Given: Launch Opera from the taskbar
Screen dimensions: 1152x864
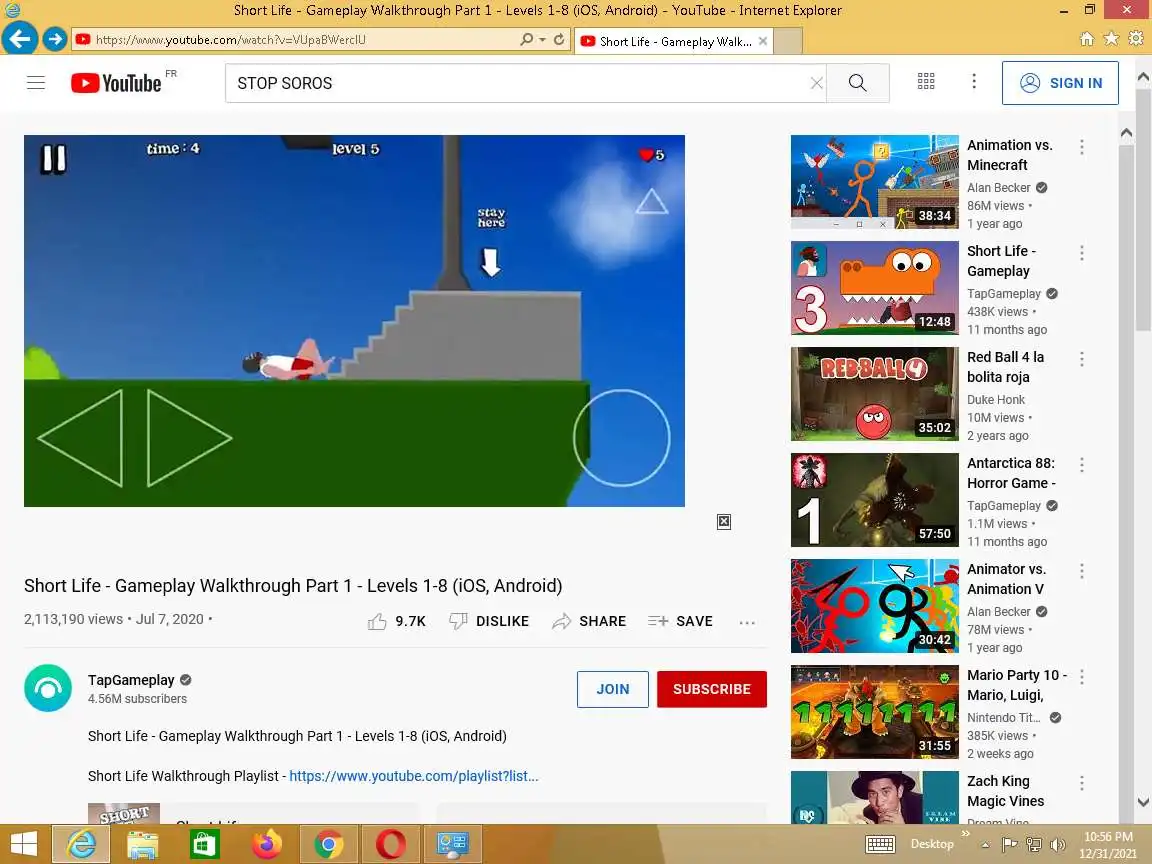Looking at the screenshot, I should pyautogui.click(x=390, y=844).
